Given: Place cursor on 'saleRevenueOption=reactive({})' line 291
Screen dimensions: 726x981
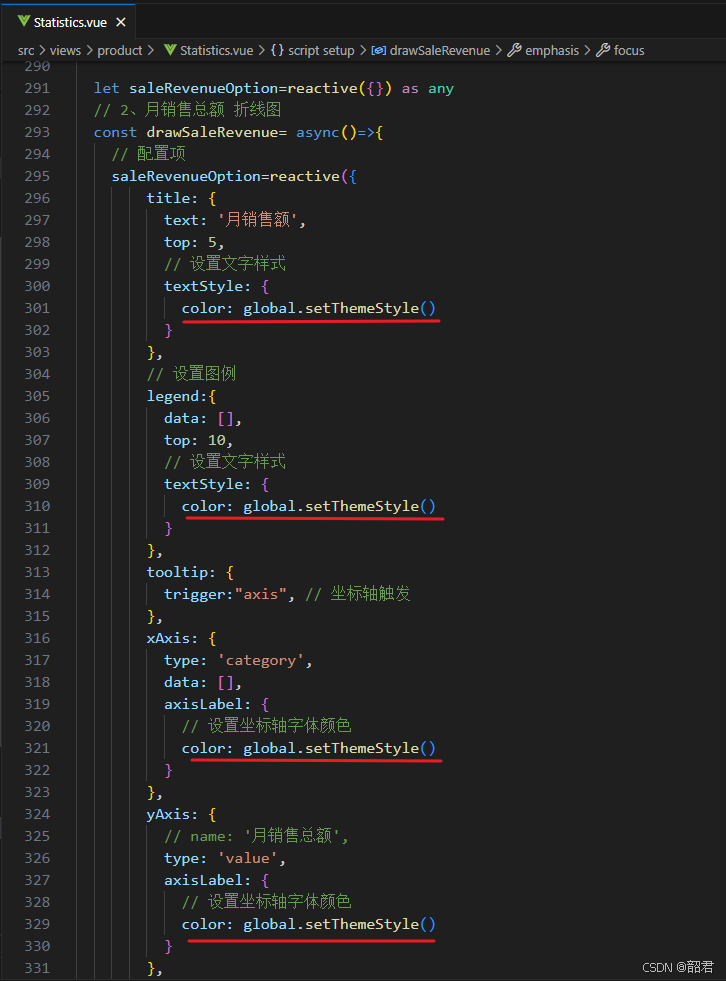Looking at the screenshot, I should pos(260,88).
